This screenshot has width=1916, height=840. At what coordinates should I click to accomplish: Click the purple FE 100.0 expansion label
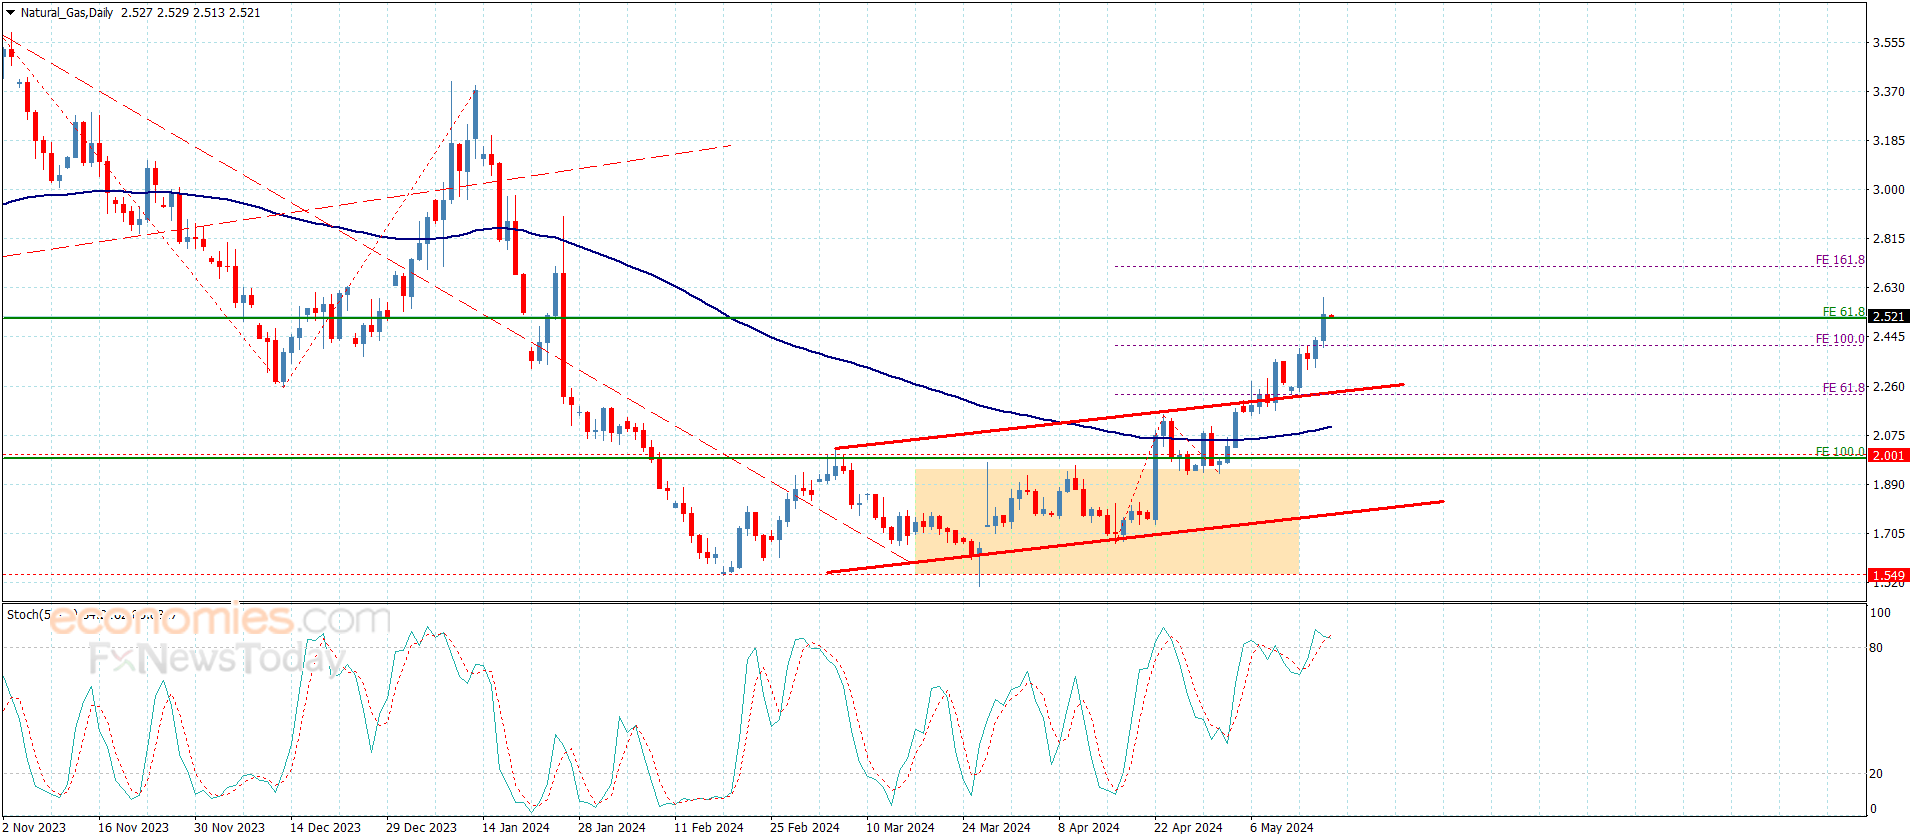coord(1839,339)
